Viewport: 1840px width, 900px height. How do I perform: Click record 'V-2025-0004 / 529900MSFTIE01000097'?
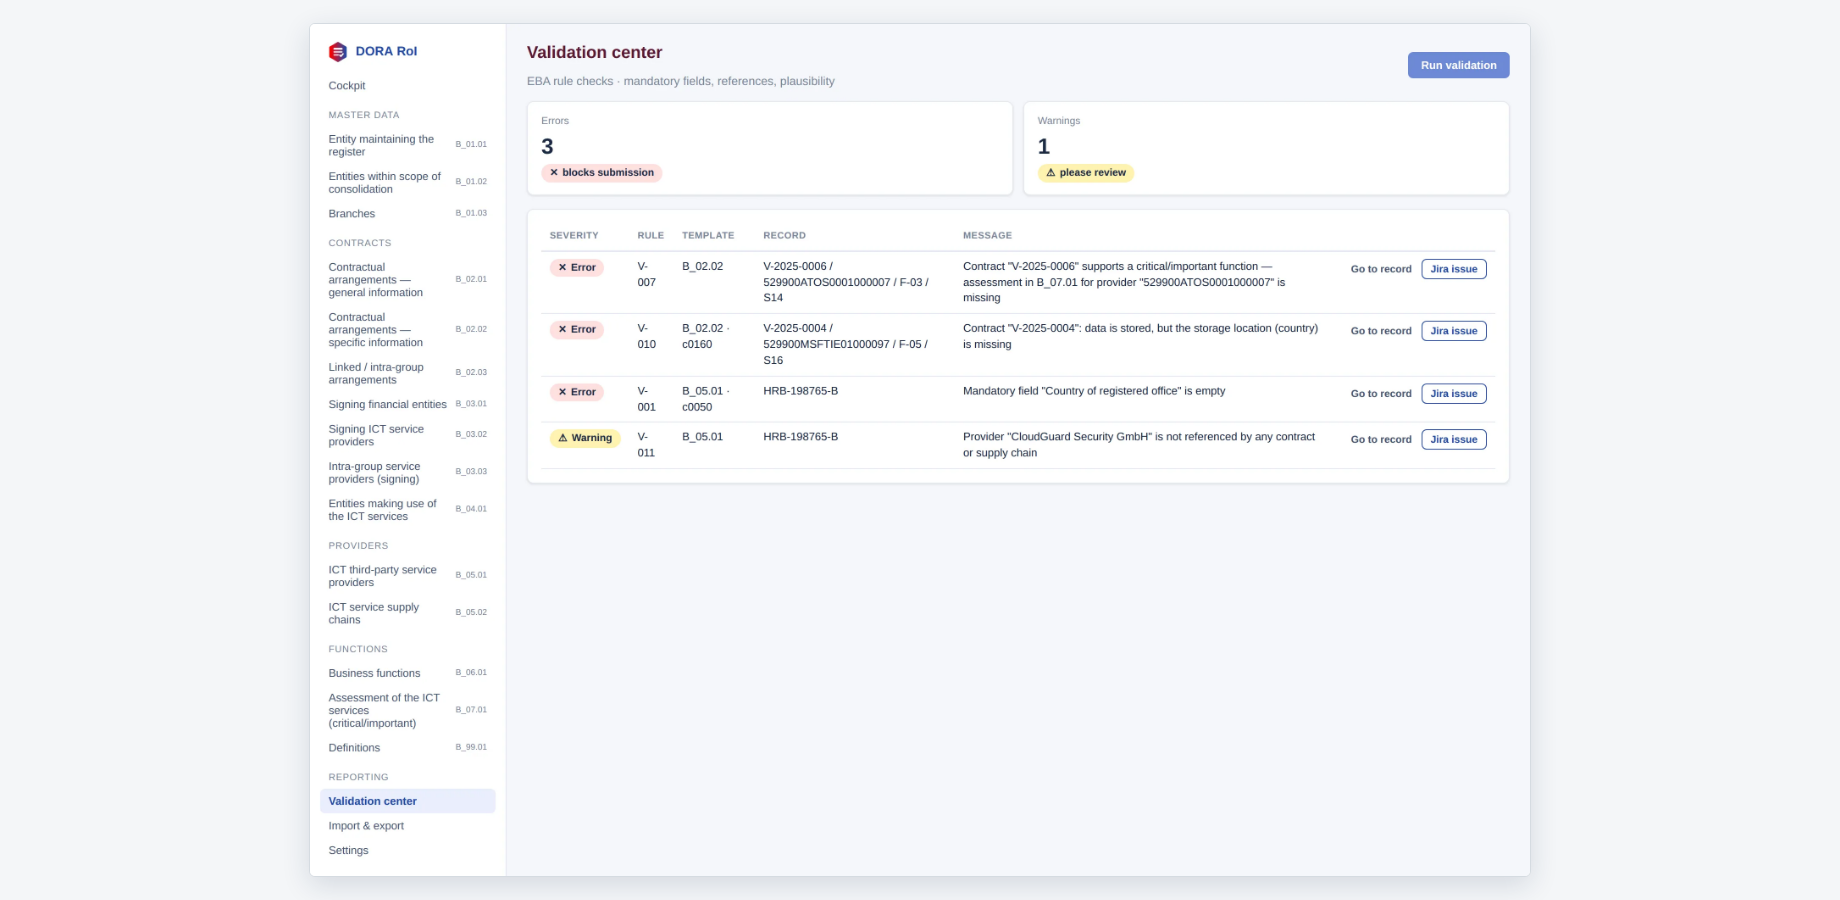pos(846,344)
